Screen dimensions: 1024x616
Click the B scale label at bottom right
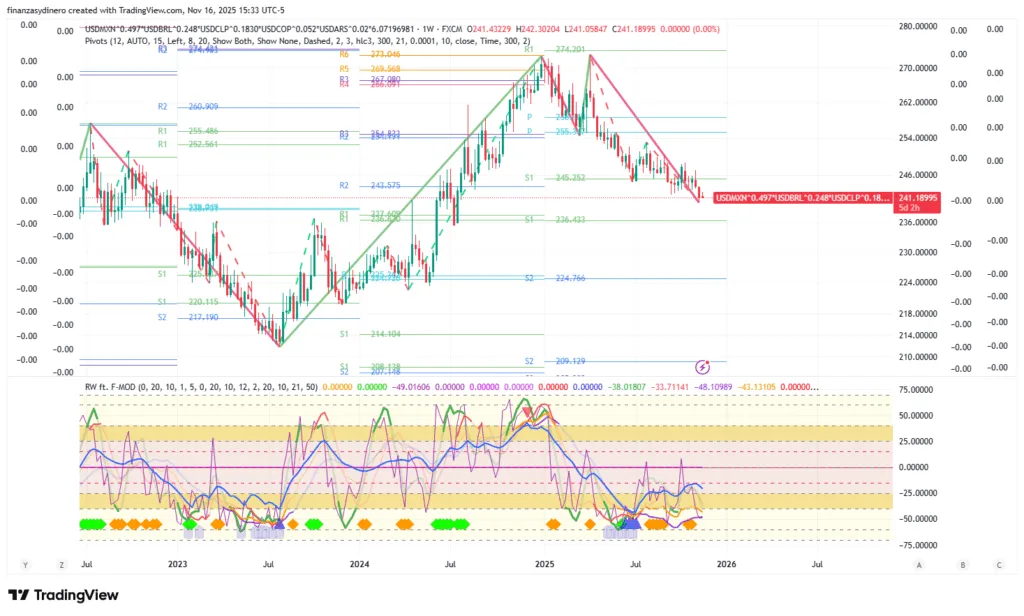pyautogui.click(x=962, y=565)
